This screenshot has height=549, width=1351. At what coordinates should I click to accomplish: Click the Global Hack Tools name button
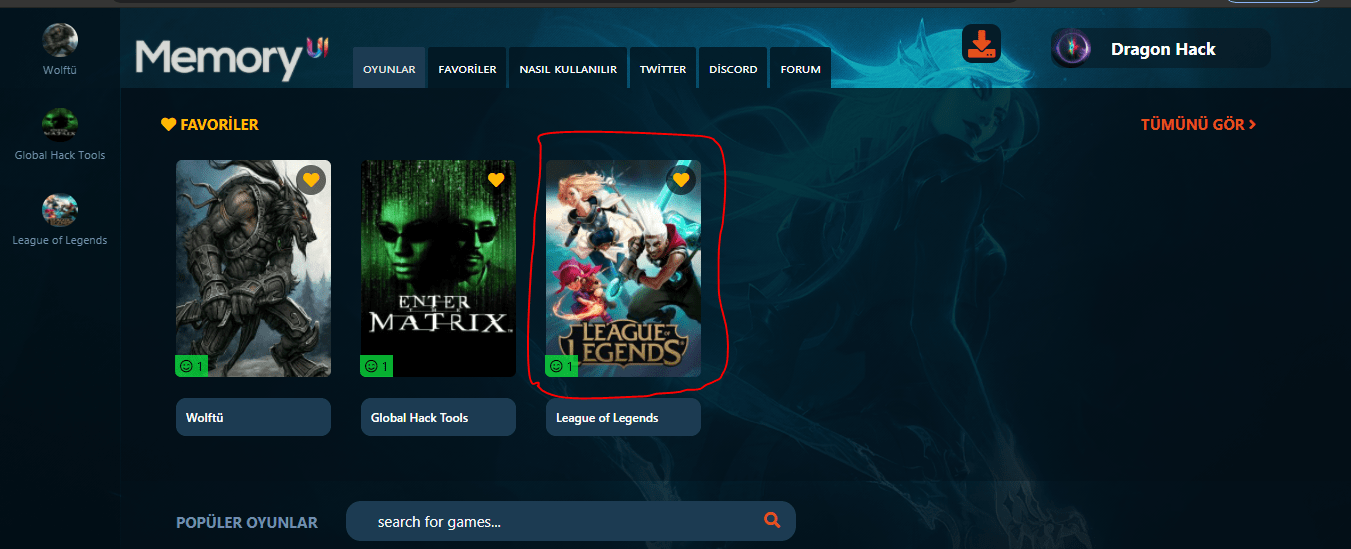[438, 417]
